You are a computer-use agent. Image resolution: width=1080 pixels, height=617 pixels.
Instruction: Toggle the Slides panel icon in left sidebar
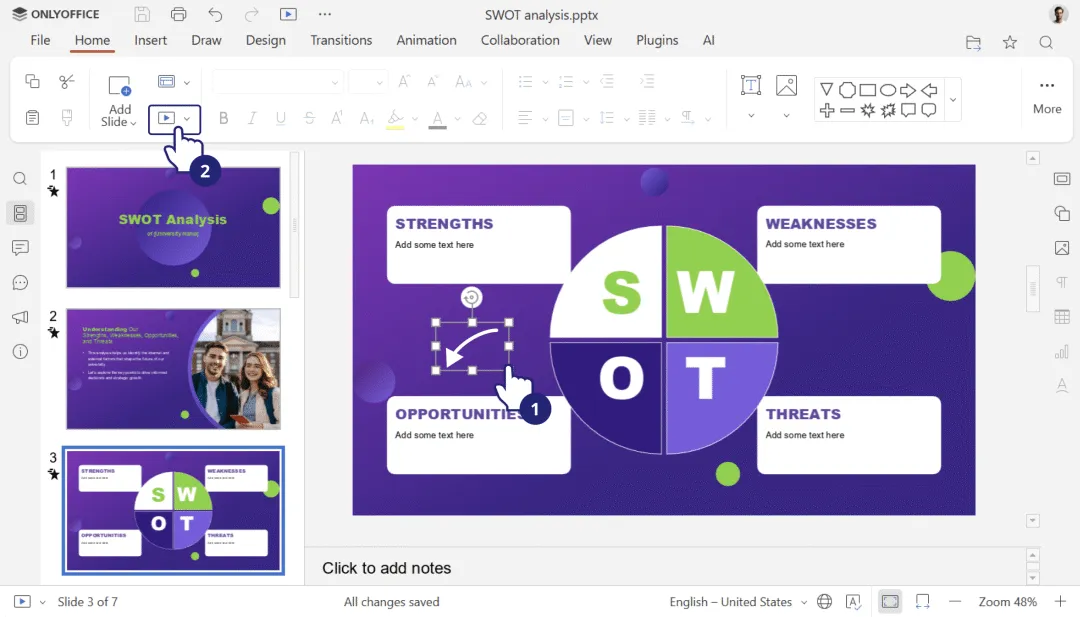(x=20, y=213)
